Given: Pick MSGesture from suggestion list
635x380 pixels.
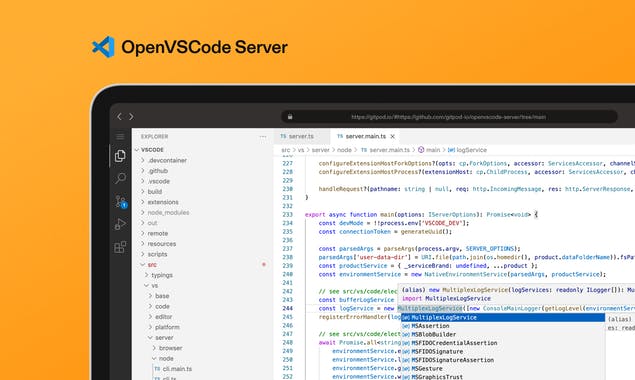Looking at the screenshot, I should point(503,369).
